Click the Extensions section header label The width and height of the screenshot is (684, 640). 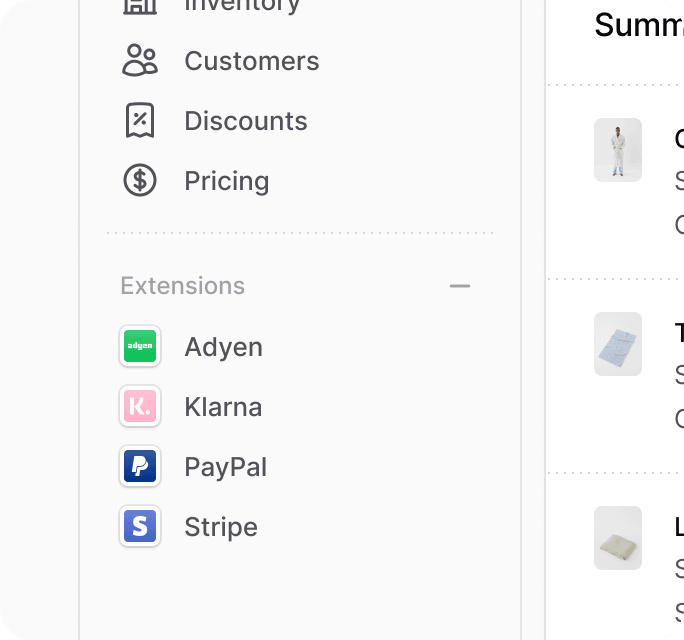(x=182, y=286)
